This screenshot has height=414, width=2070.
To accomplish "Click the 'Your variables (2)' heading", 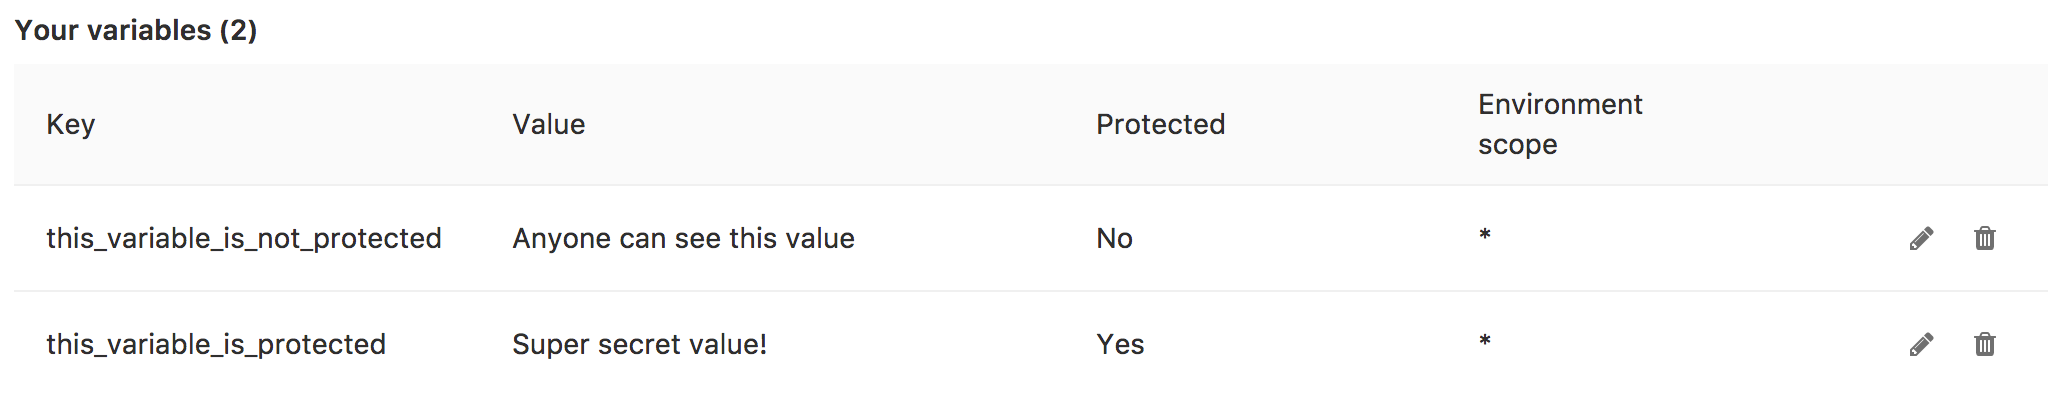I will 136,31.
